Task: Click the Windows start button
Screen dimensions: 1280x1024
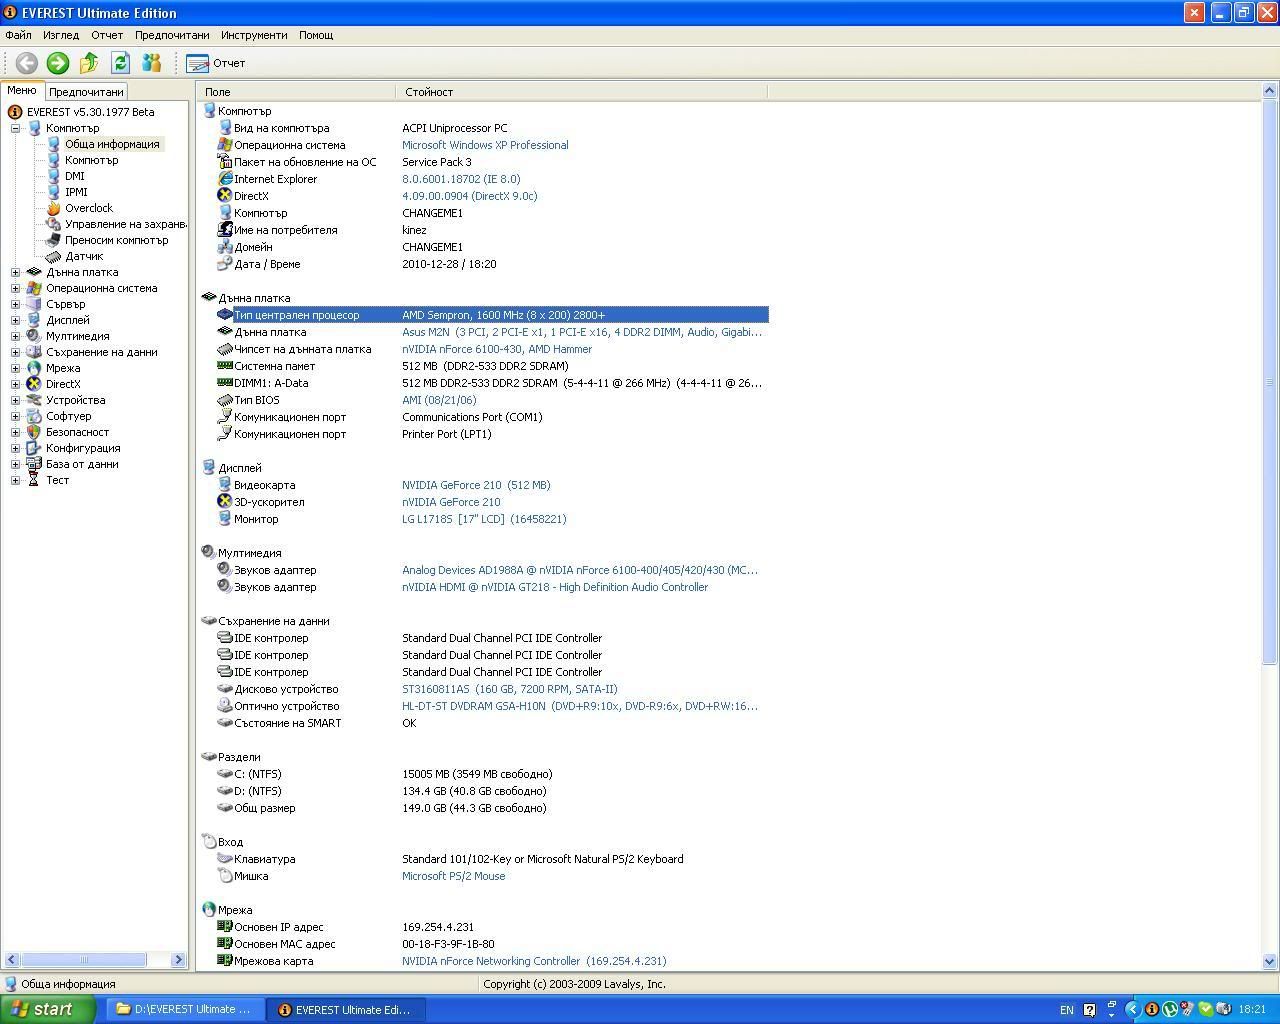Action: (48, 1009)
